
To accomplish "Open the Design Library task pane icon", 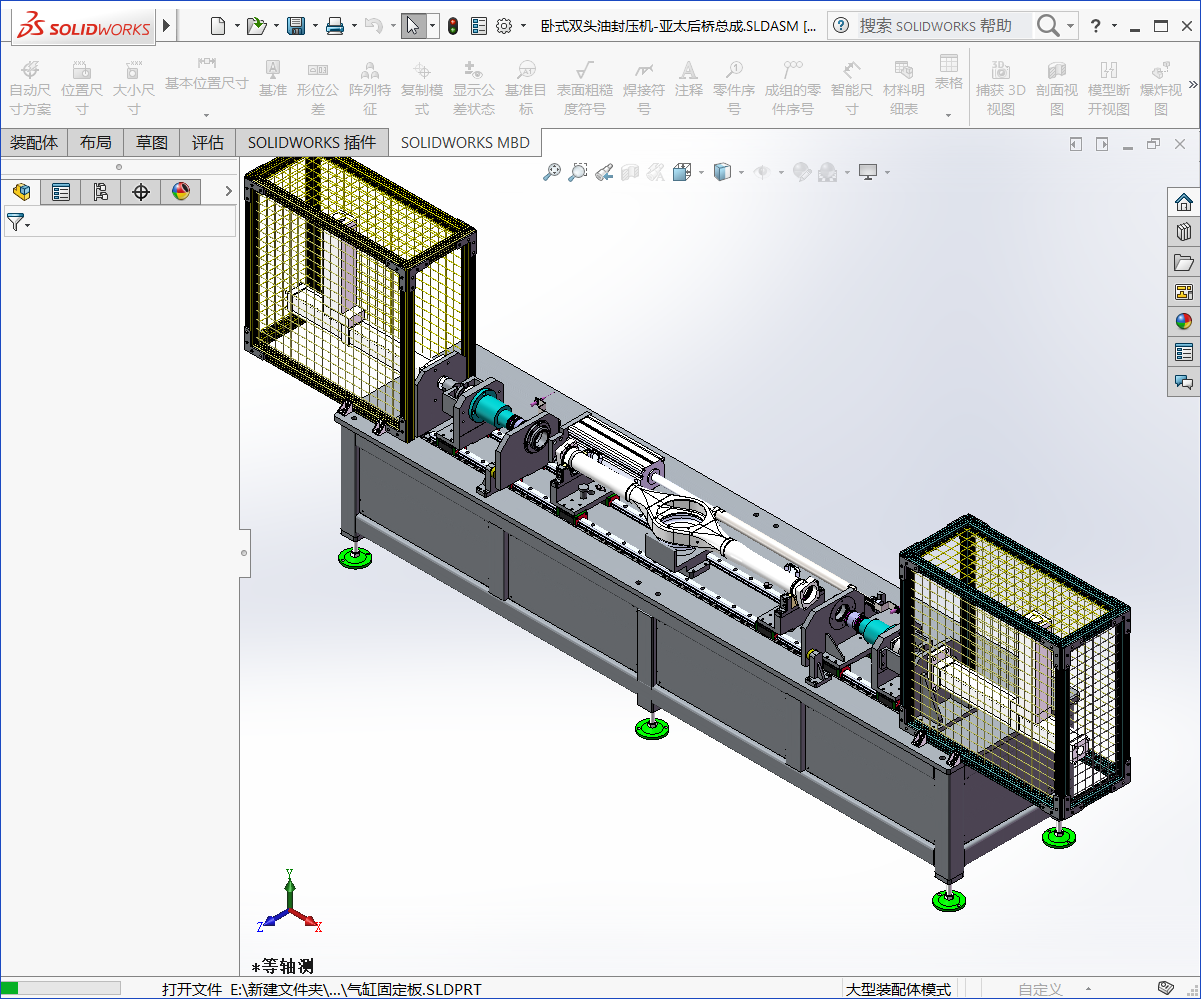I will point(1184,232).
